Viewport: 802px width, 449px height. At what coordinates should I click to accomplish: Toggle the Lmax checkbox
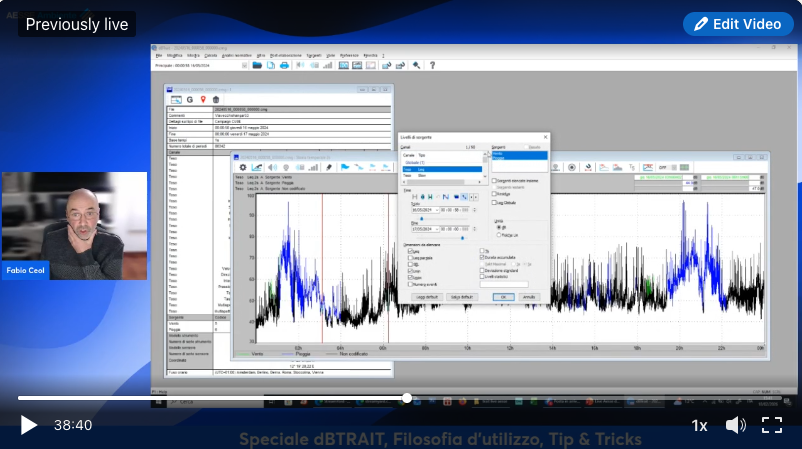[410, 278]
